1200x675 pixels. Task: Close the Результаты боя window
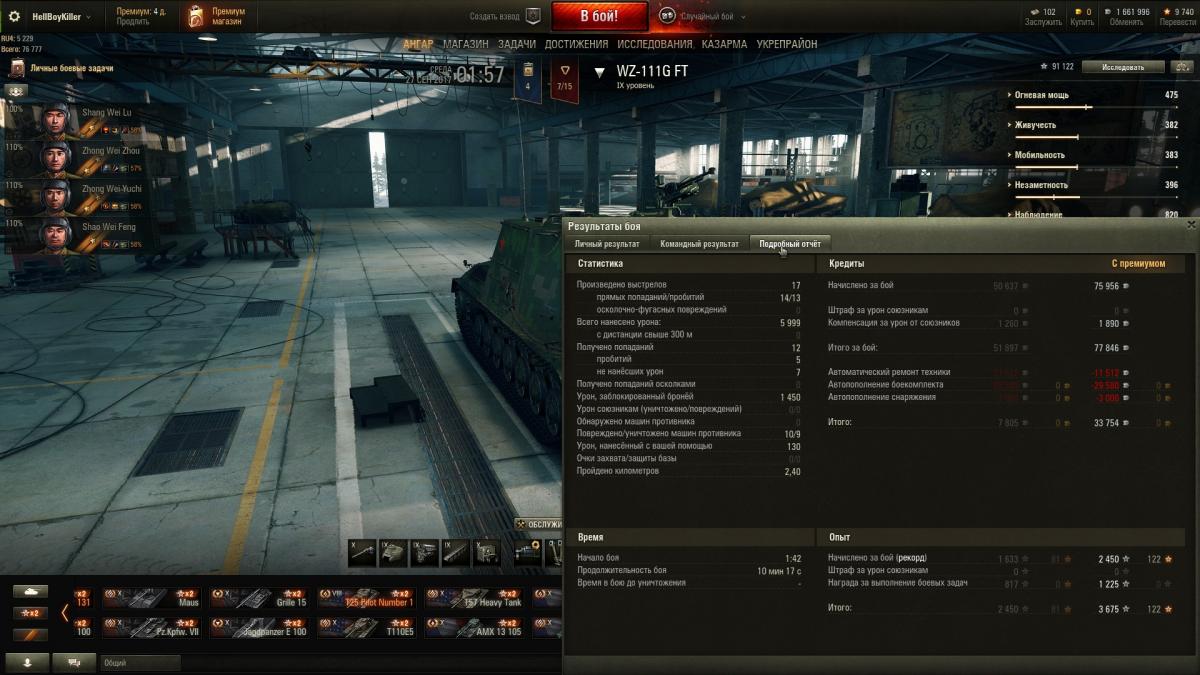[x=1191, y=226]
